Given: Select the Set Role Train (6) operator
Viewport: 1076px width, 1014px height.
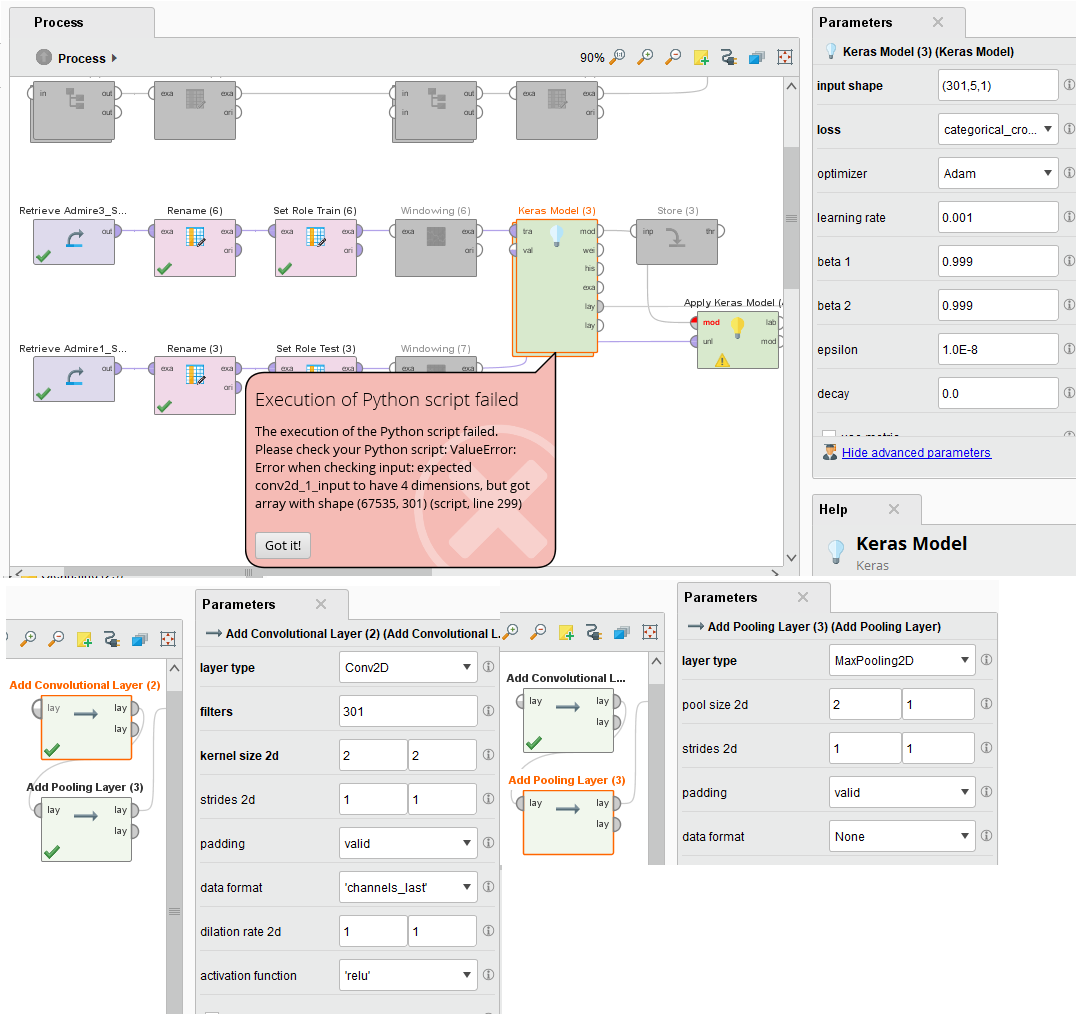Looking at the screenshot, I should click(316, 248).
